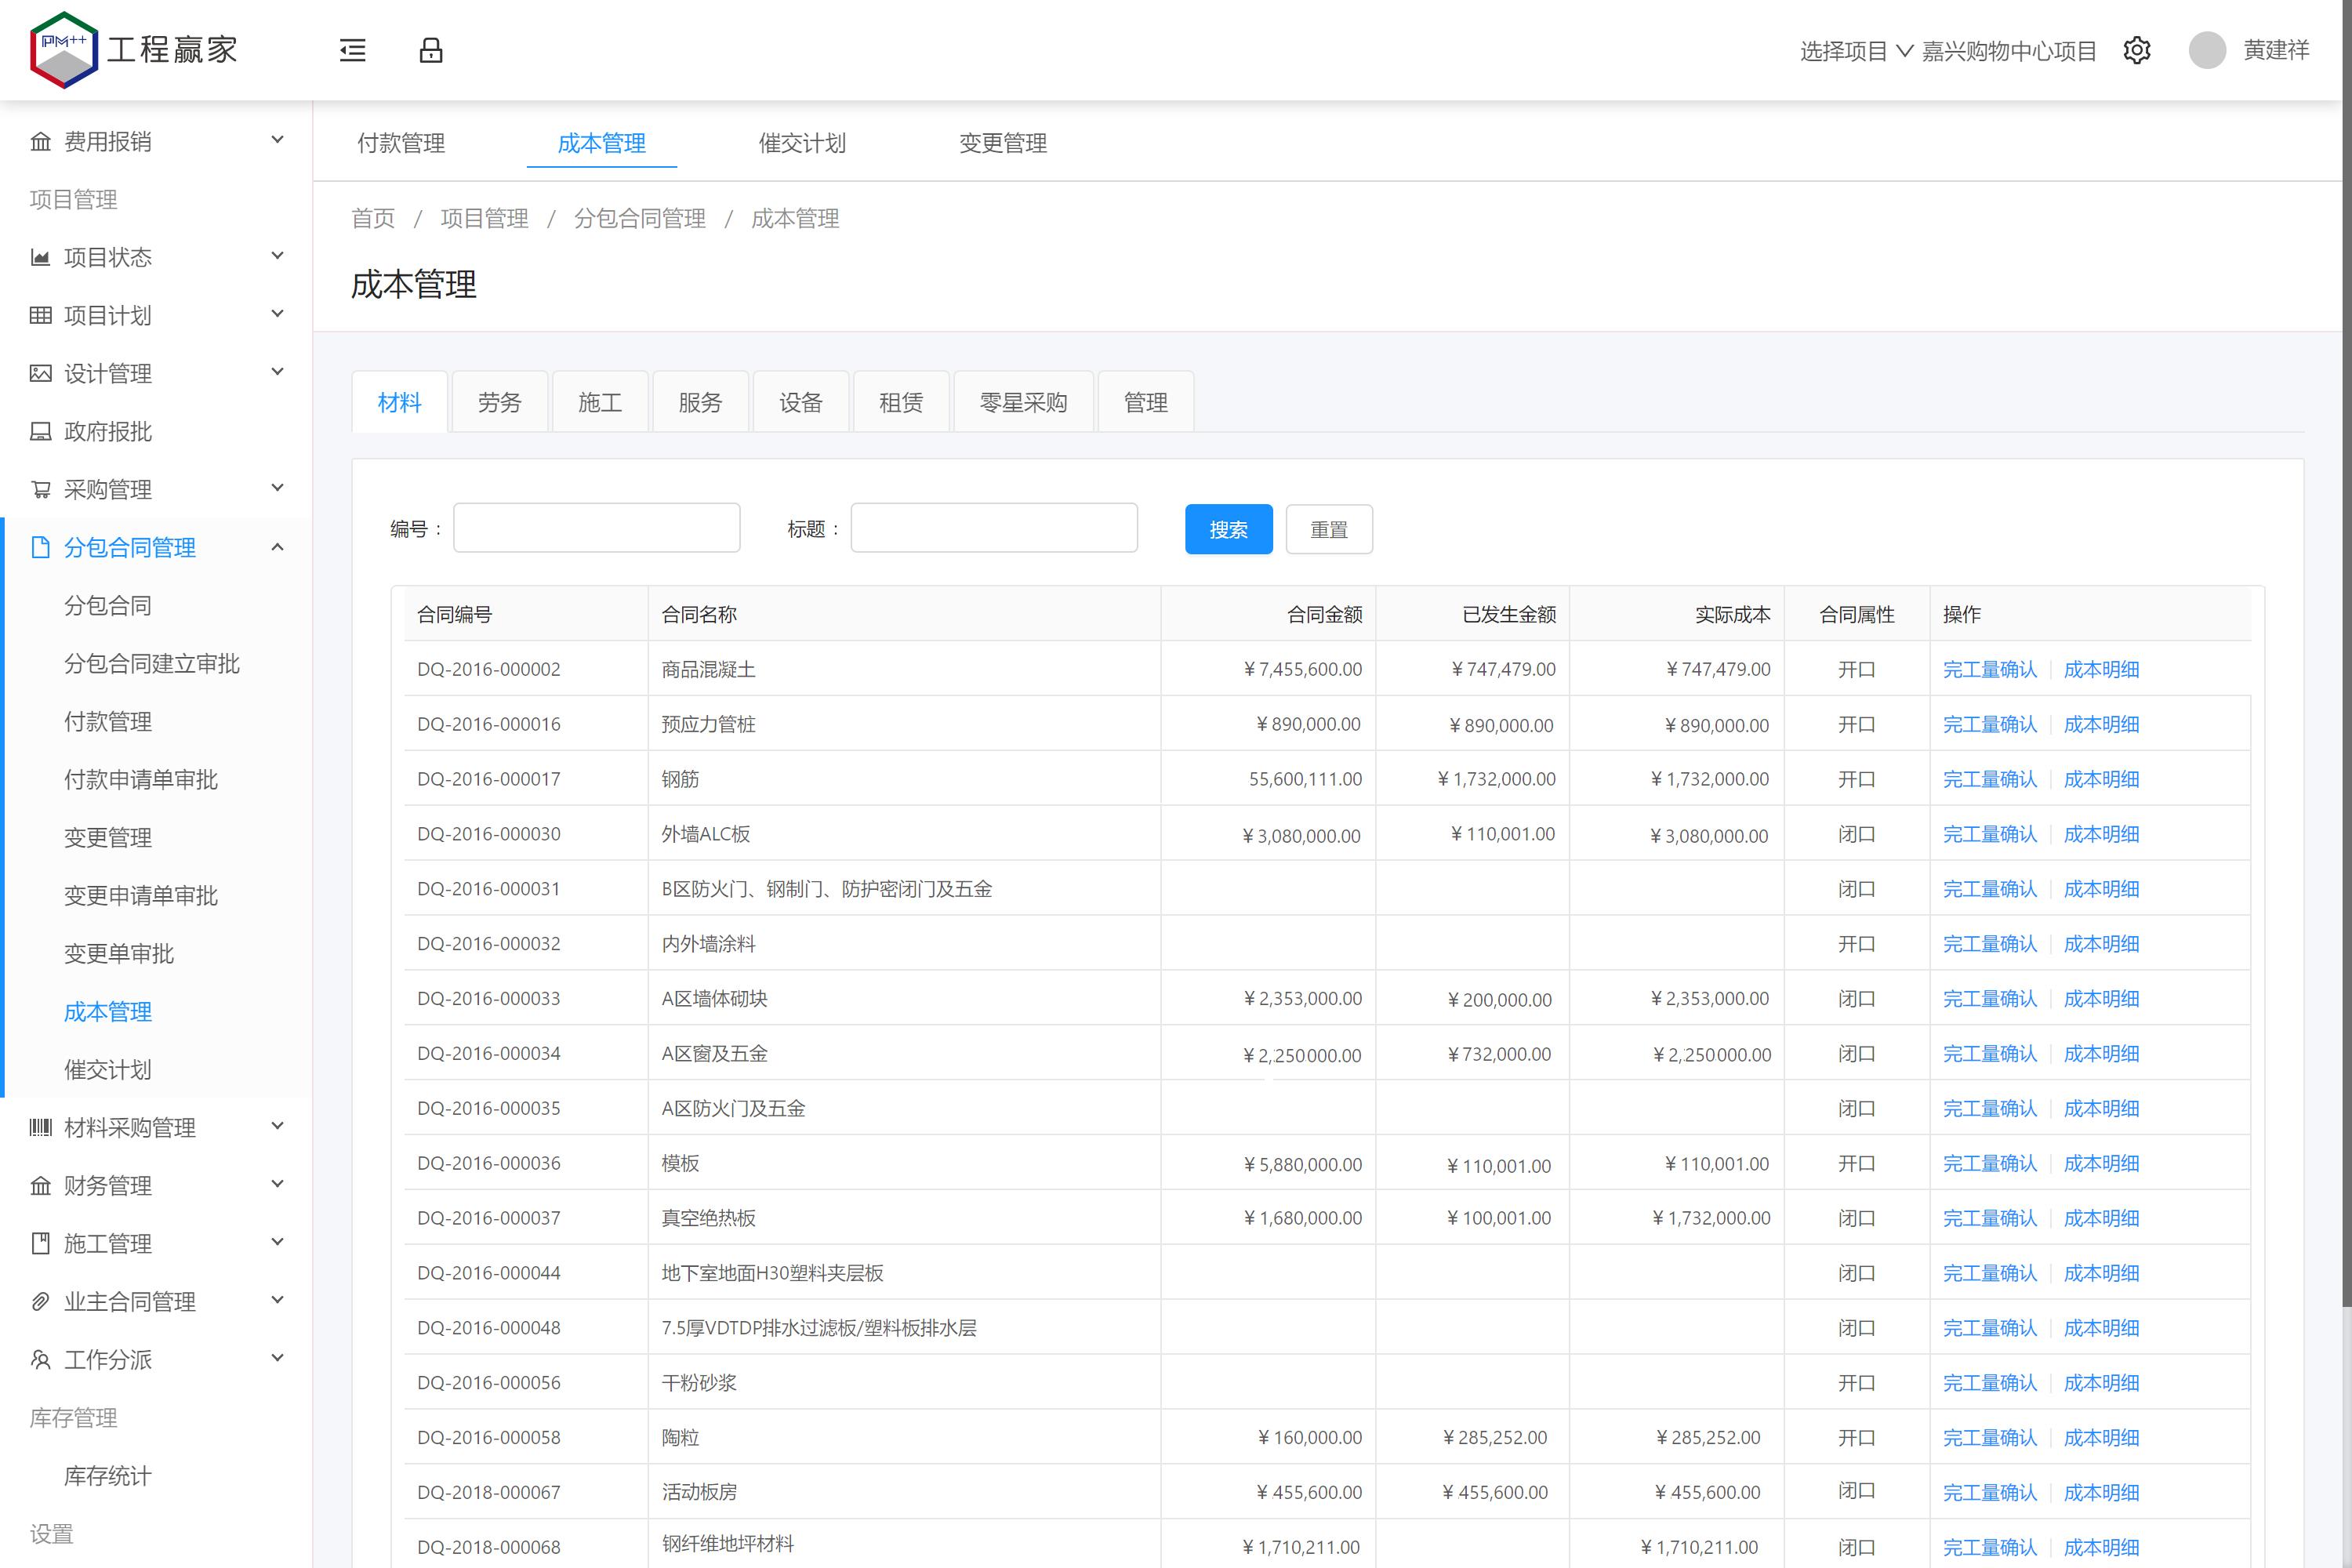The height and width of the screenshot is (1568, 2352).
Task: Expand the 施工管理 menu chevron
Action: pyautogui.click(x=278, y=1242)
